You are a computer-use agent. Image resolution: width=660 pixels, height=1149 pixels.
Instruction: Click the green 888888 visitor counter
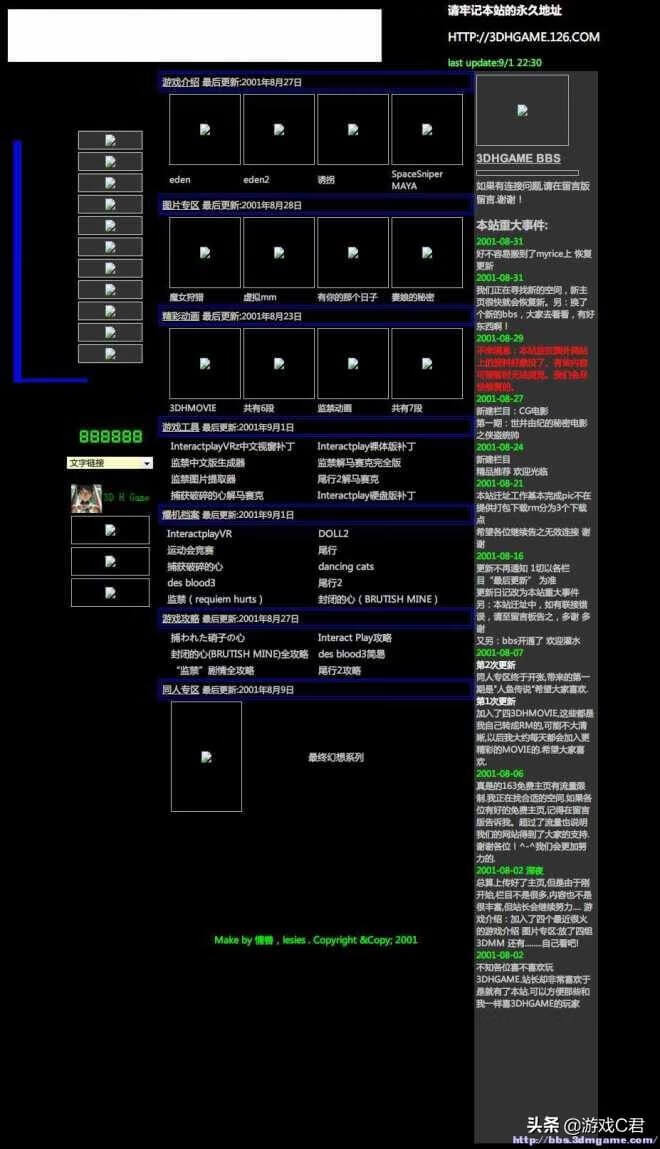(x=111, y=437)
